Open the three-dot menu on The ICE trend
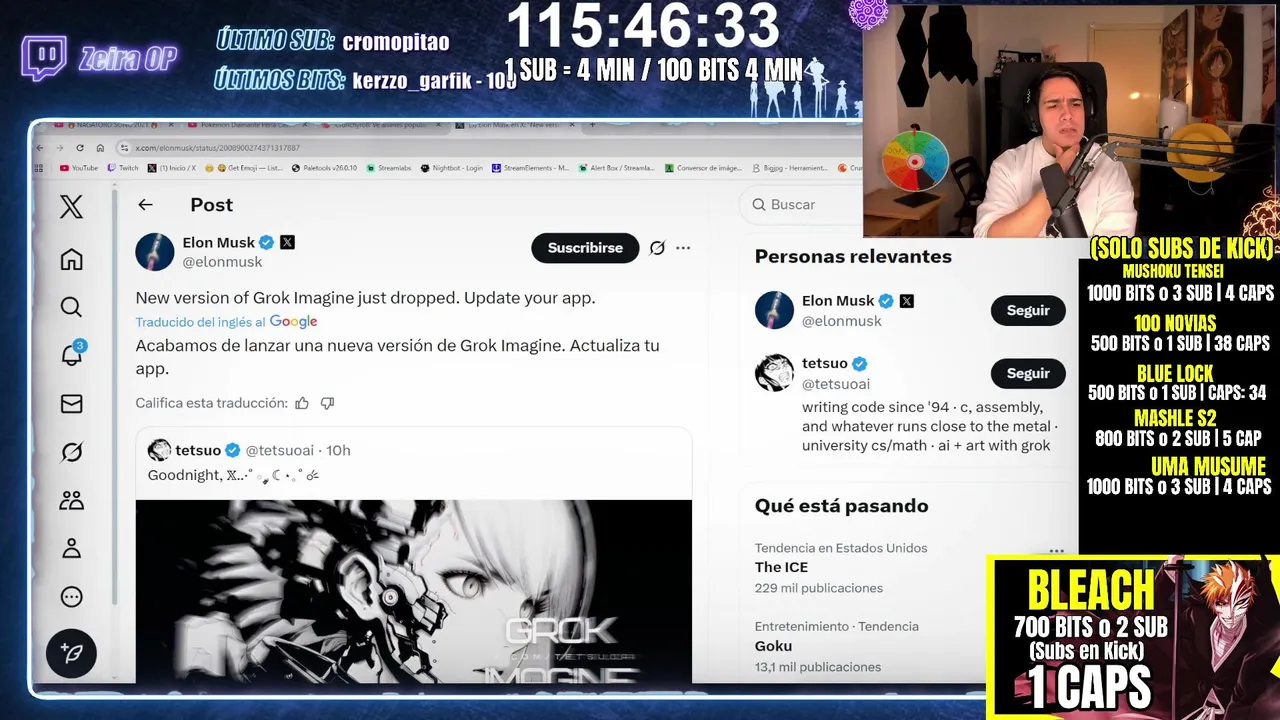Image resolution: width=1280 pixels, height=720 pixels. (x=1057, y=550)
